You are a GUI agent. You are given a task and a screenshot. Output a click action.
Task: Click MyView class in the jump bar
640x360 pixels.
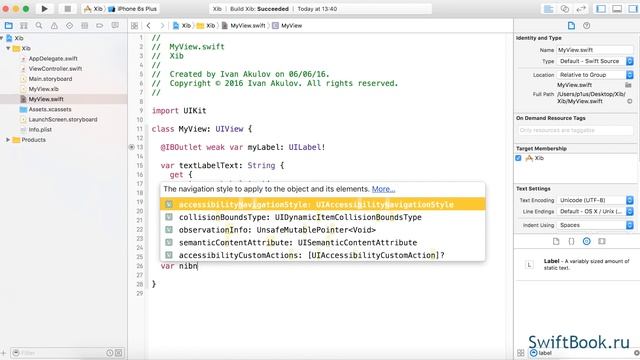click(x=287, y=26)
